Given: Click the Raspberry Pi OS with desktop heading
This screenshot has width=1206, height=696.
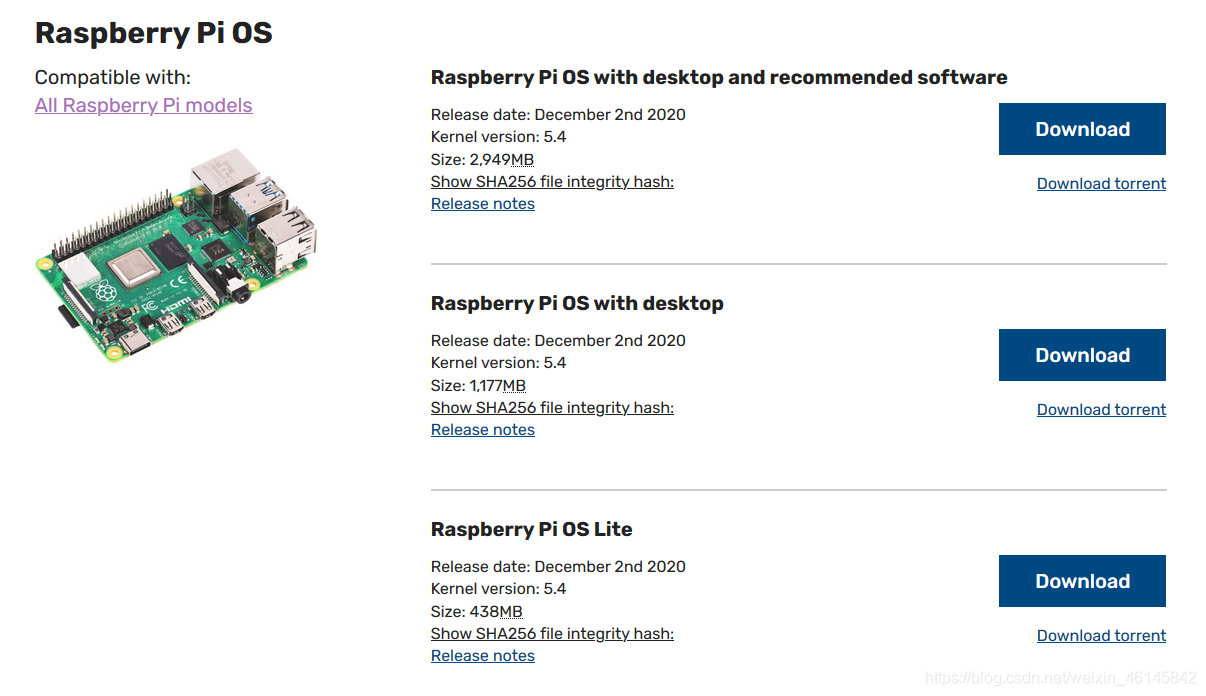Looking at the screenshot, I should click(577, 303).
